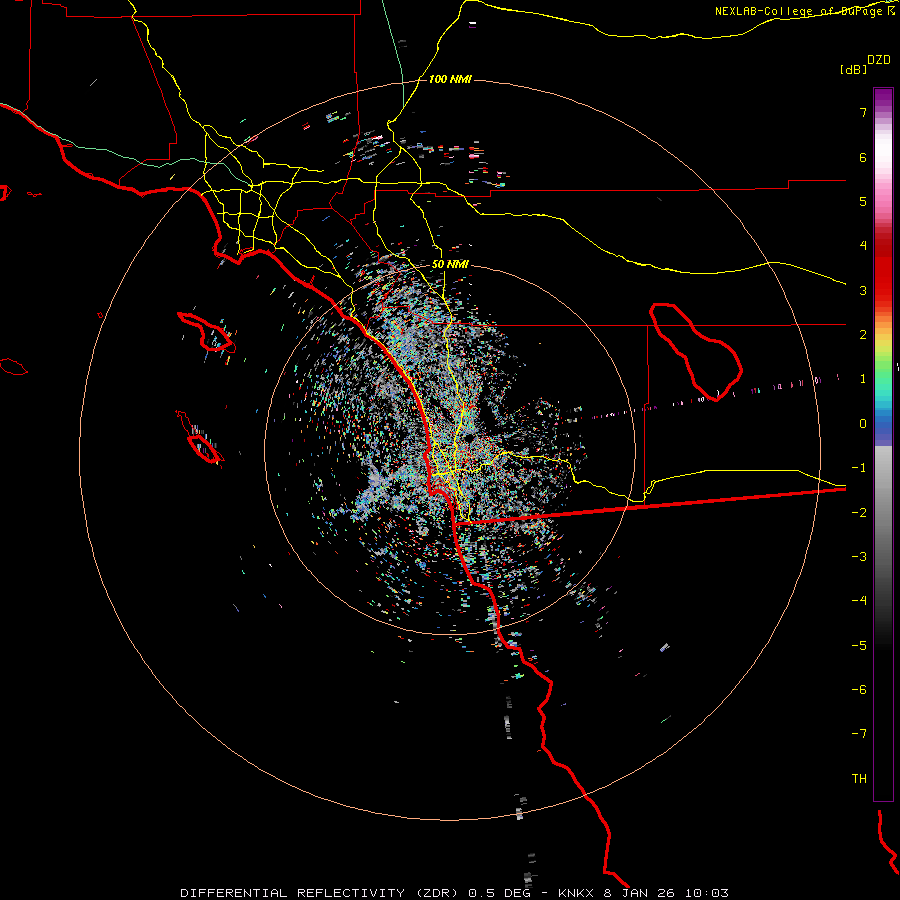Click the -3 dB tick label on the scale
Viewport: 900px width, 900px height.
(x=859, y=556)
